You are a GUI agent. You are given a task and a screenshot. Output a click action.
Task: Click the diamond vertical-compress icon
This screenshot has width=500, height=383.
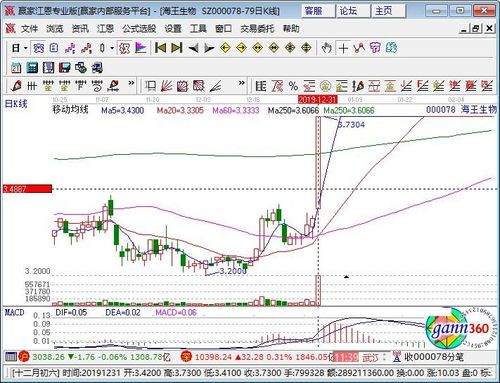(290, 48)
